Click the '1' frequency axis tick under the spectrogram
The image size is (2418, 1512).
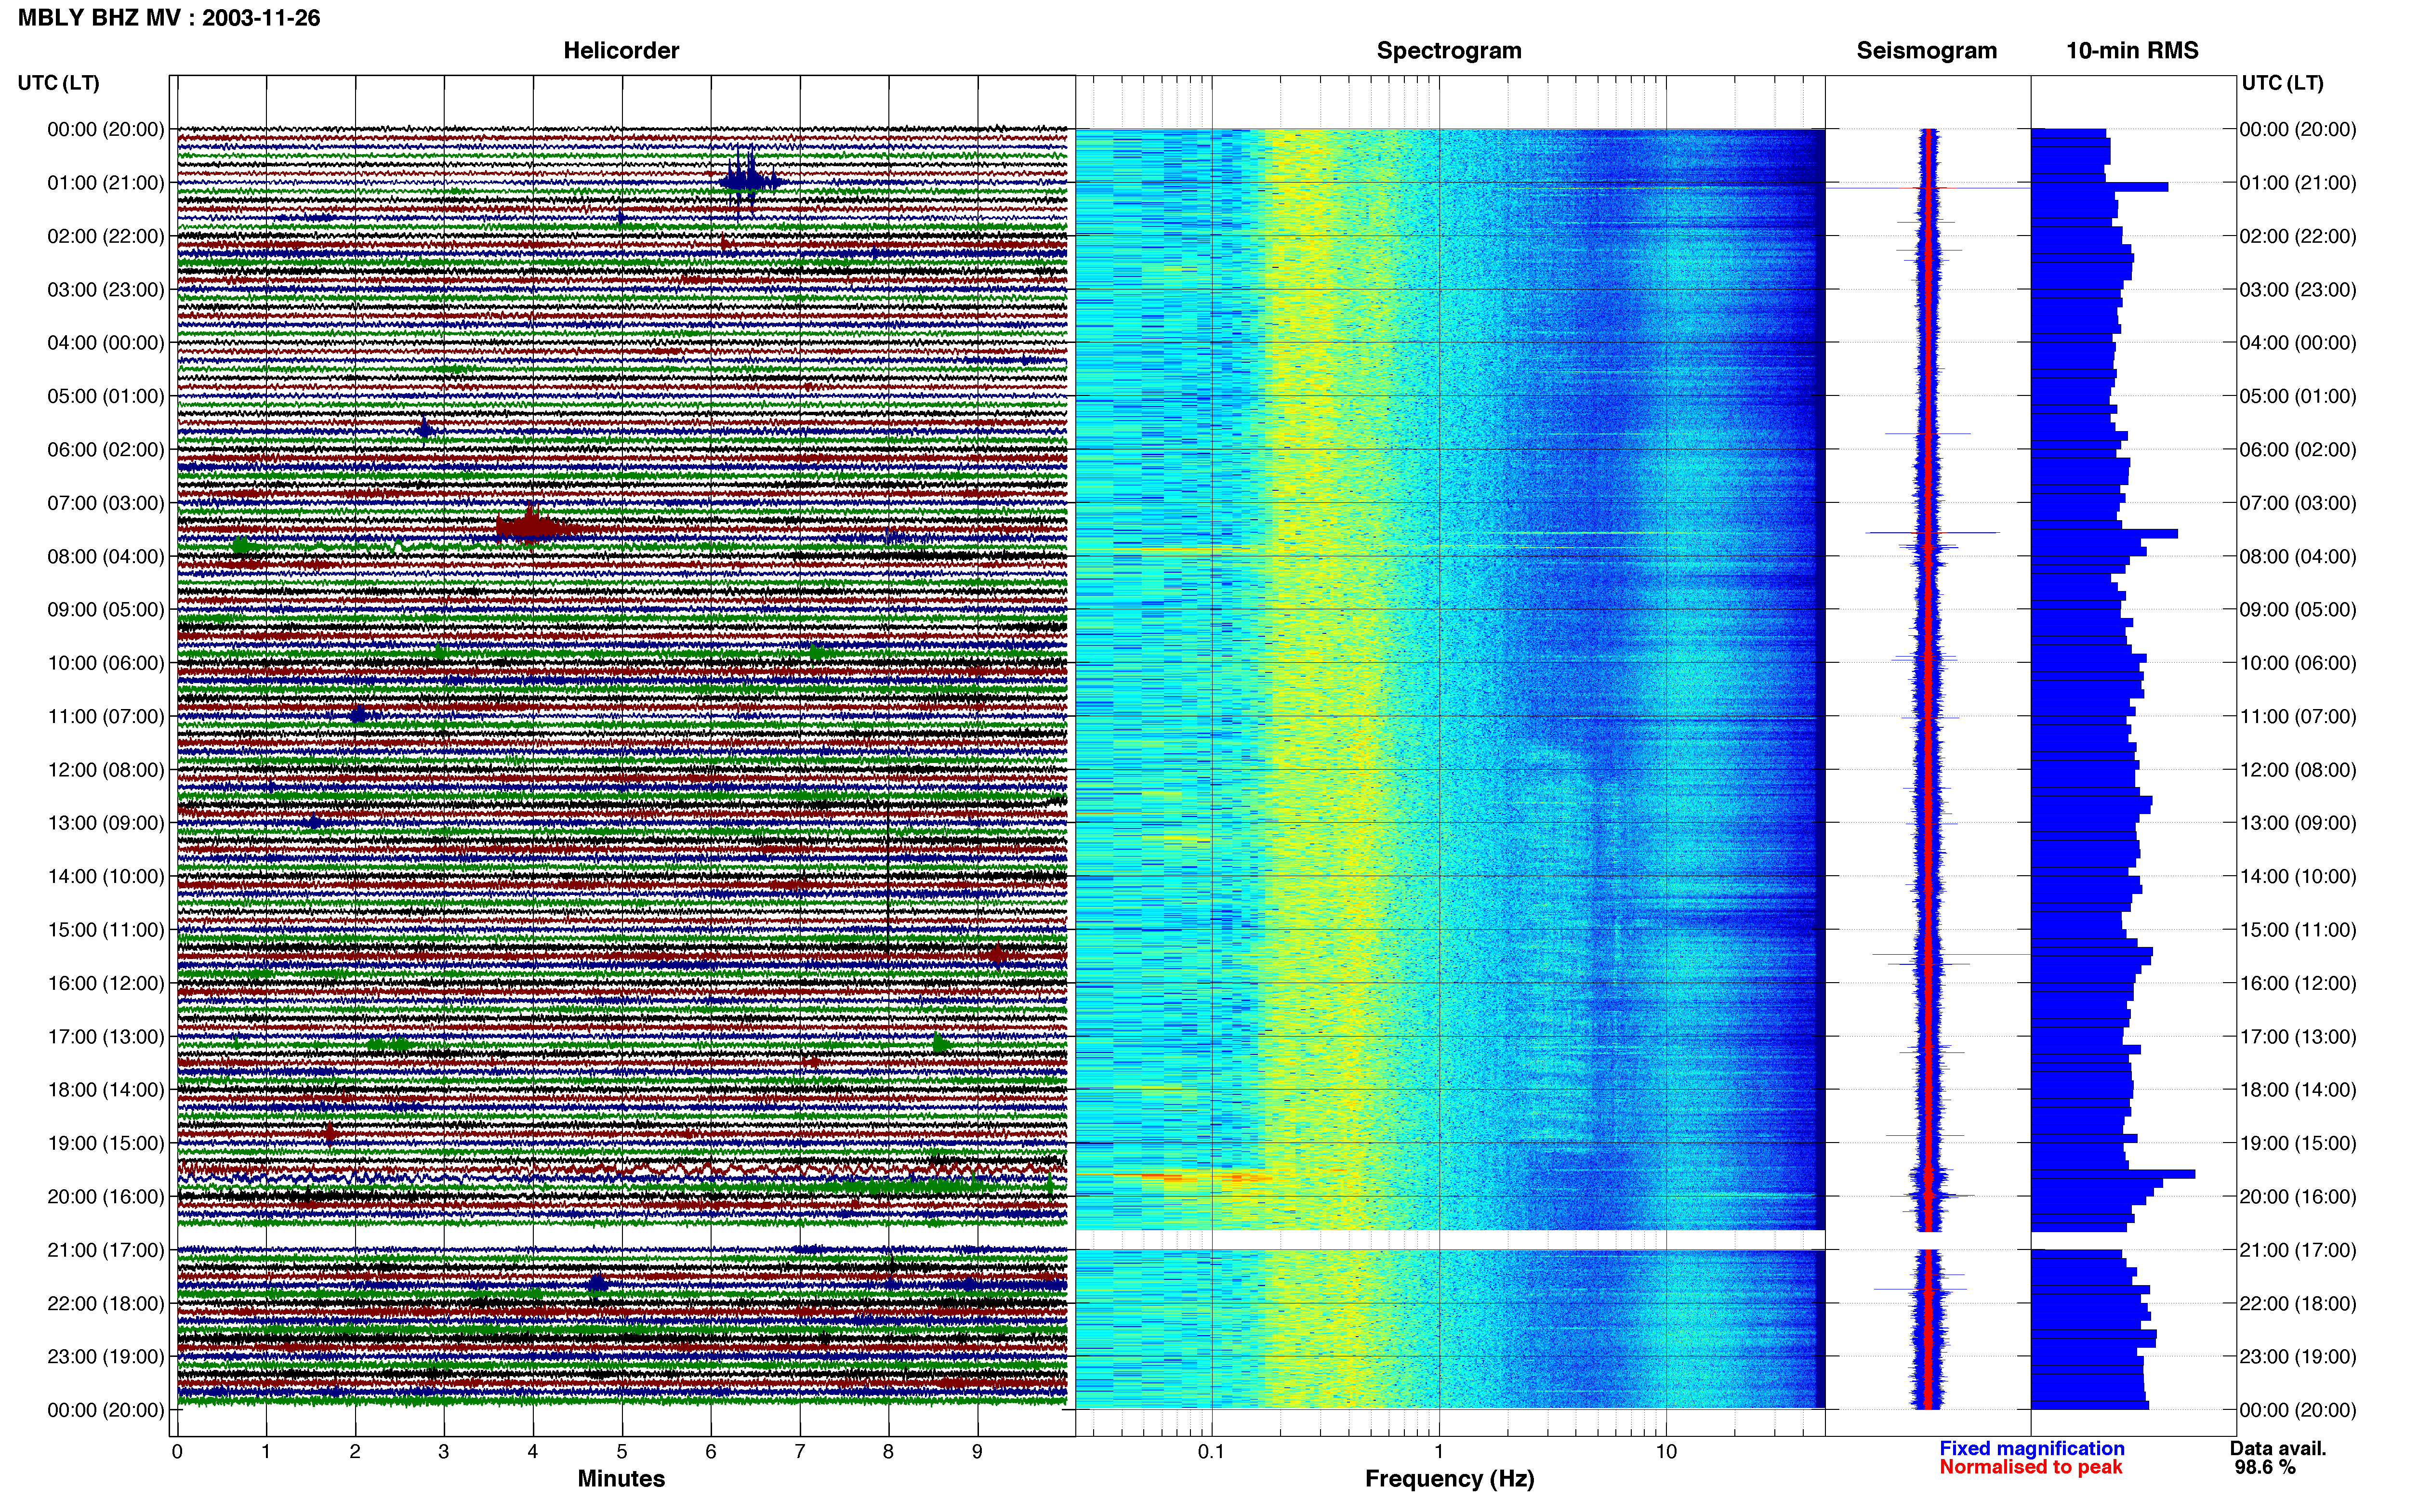point(1439,1451)
